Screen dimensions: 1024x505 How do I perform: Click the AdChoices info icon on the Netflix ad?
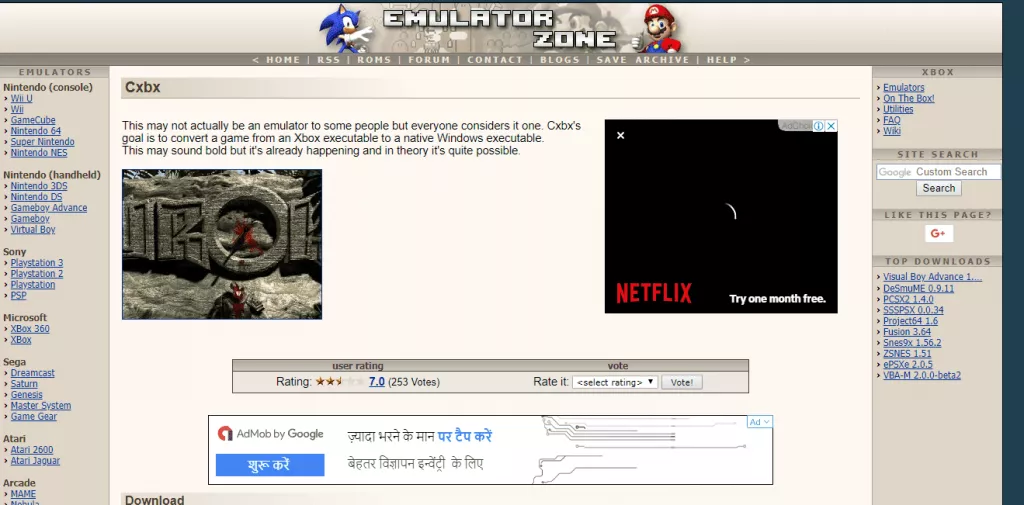pos(818,126)
